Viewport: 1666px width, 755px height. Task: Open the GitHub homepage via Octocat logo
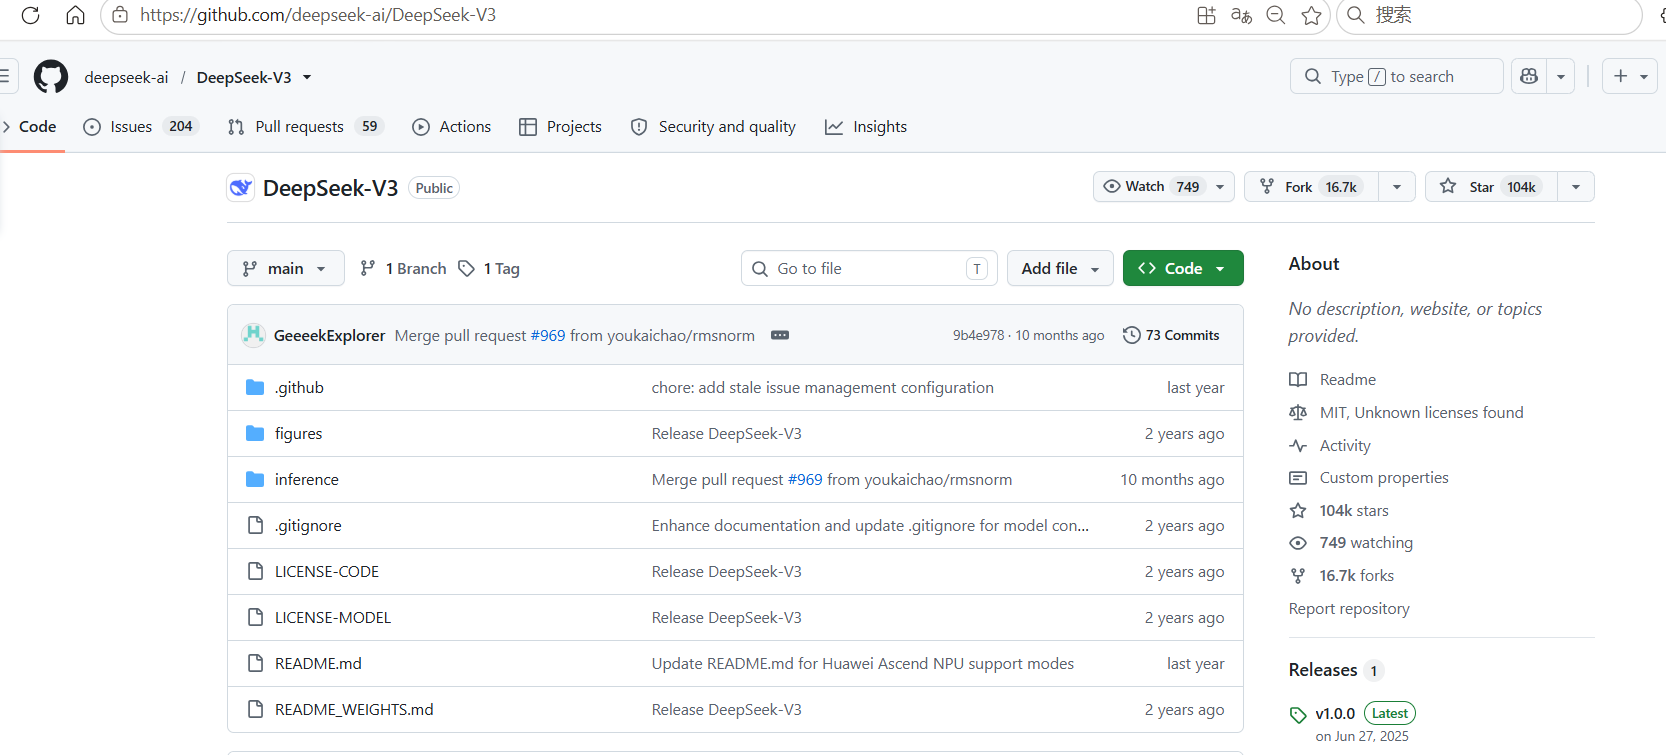51,77
